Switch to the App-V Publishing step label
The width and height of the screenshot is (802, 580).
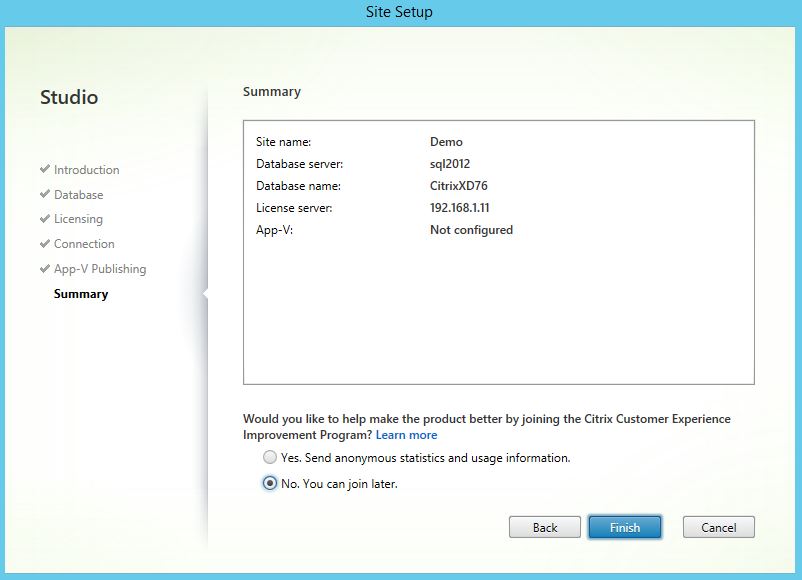pyautogui.click(x=99, y=269)
